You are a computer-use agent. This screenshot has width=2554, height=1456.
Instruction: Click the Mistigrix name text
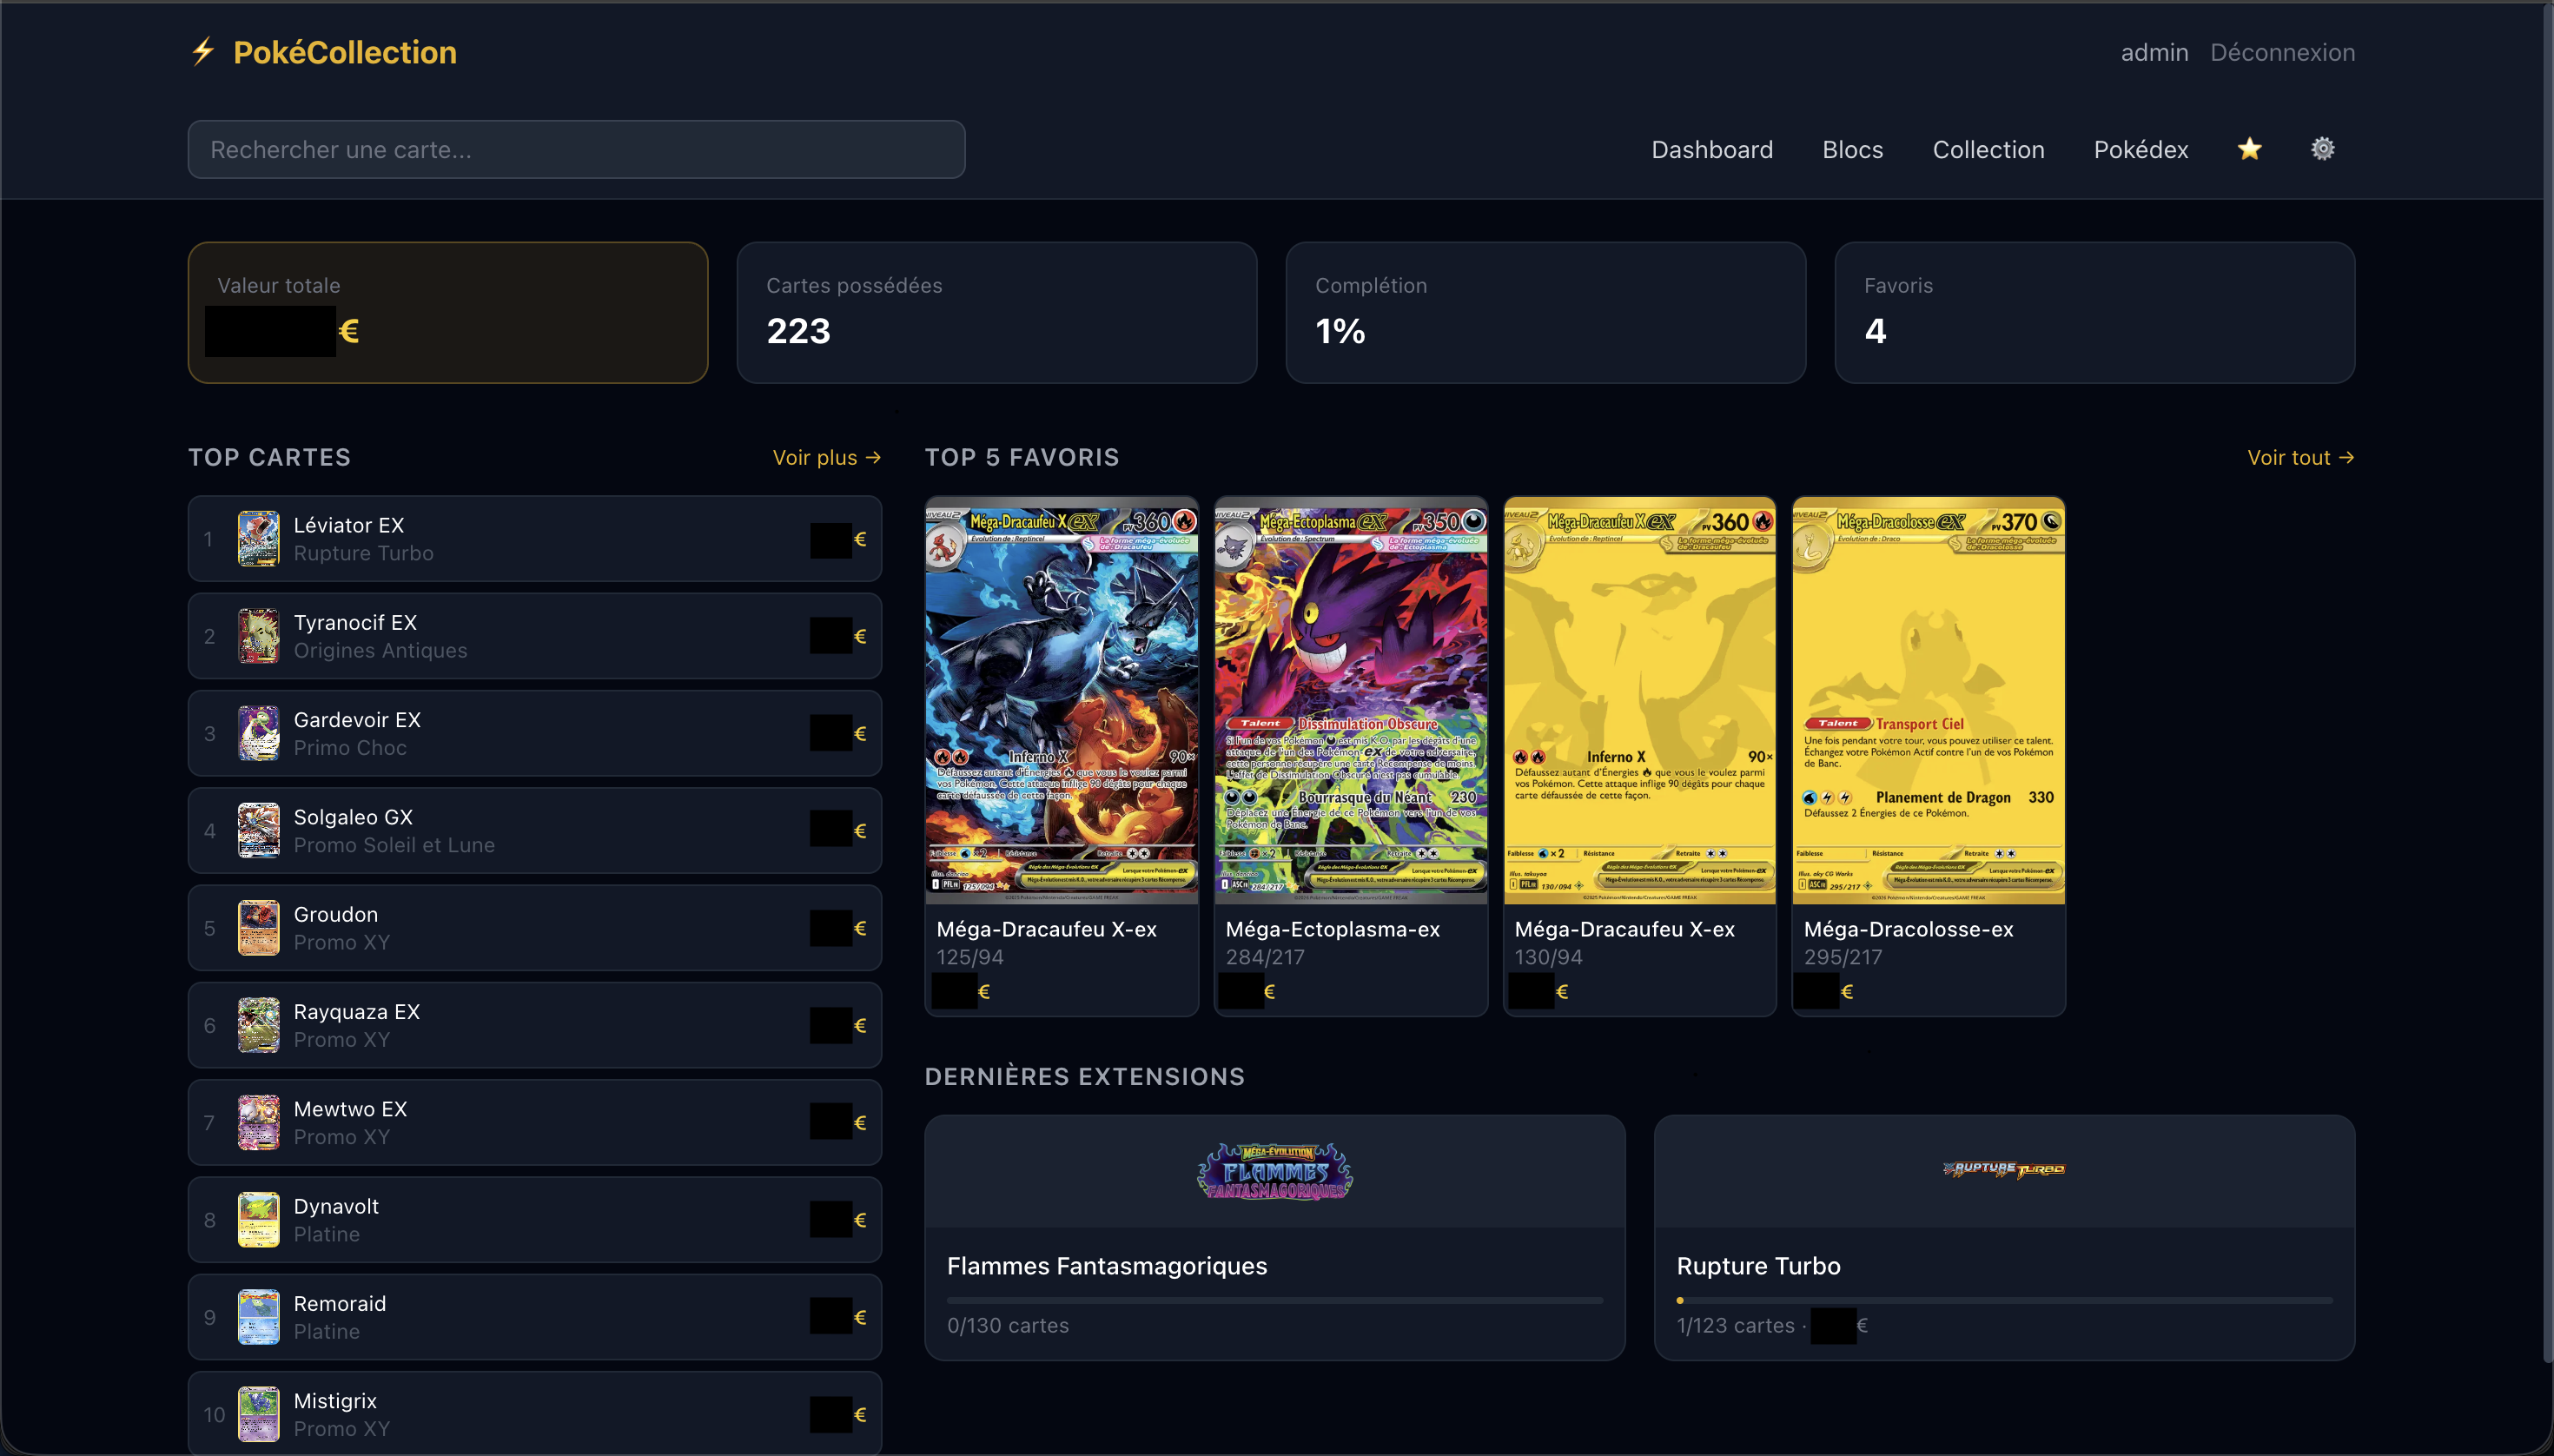tap(335, 1400)
